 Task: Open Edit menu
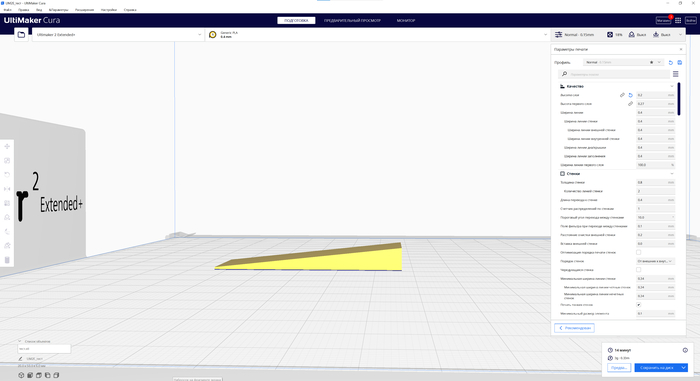click(x=24, y=10)
